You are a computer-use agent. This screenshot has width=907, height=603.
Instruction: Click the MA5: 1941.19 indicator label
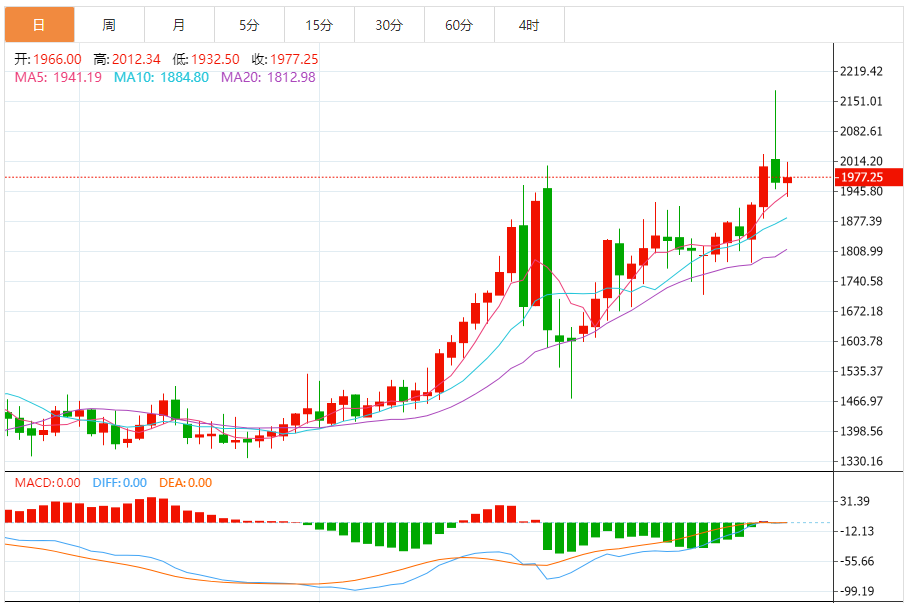(58, 77)
